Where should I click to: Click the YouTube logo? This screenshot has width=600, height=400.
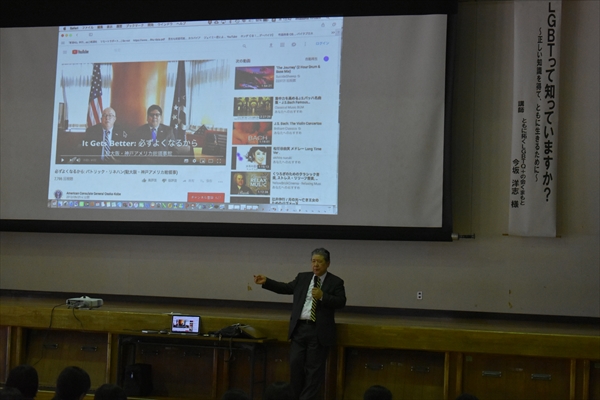[x=84, y=51]
